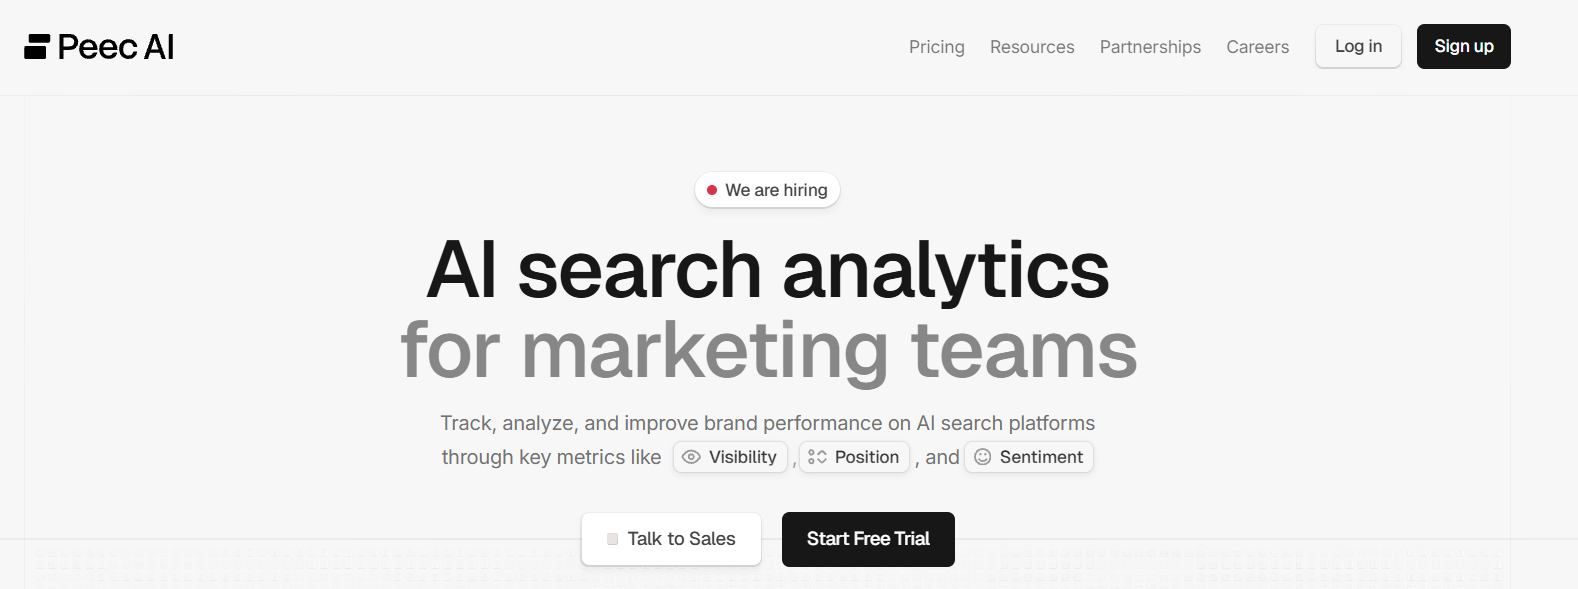The image size is (1578, 589).
Task: Start a free trial
Action: [x=867, y=539]
